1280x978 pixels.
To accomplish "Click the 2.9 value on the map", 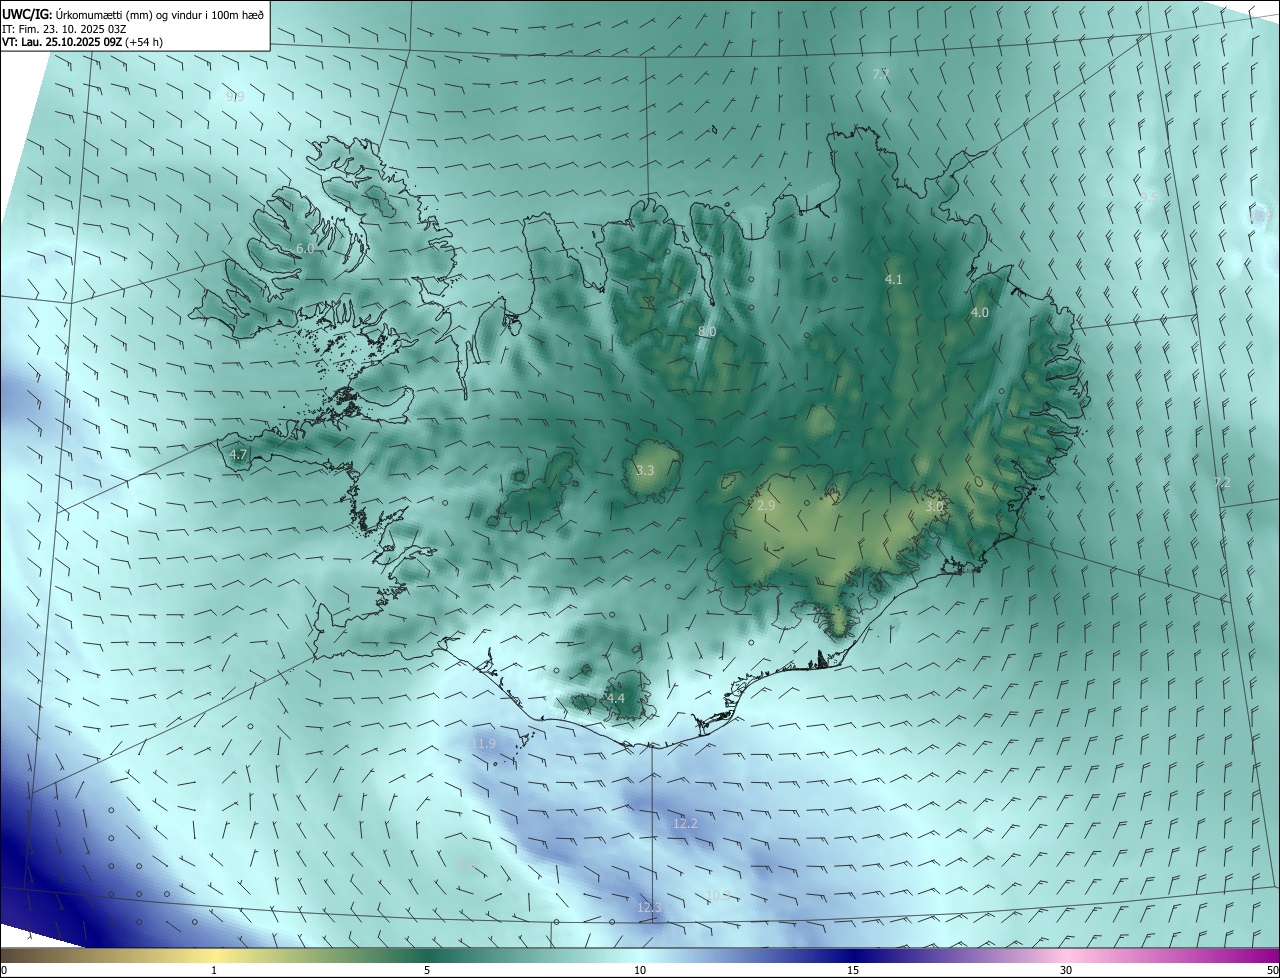I will (x=766, y=506).
